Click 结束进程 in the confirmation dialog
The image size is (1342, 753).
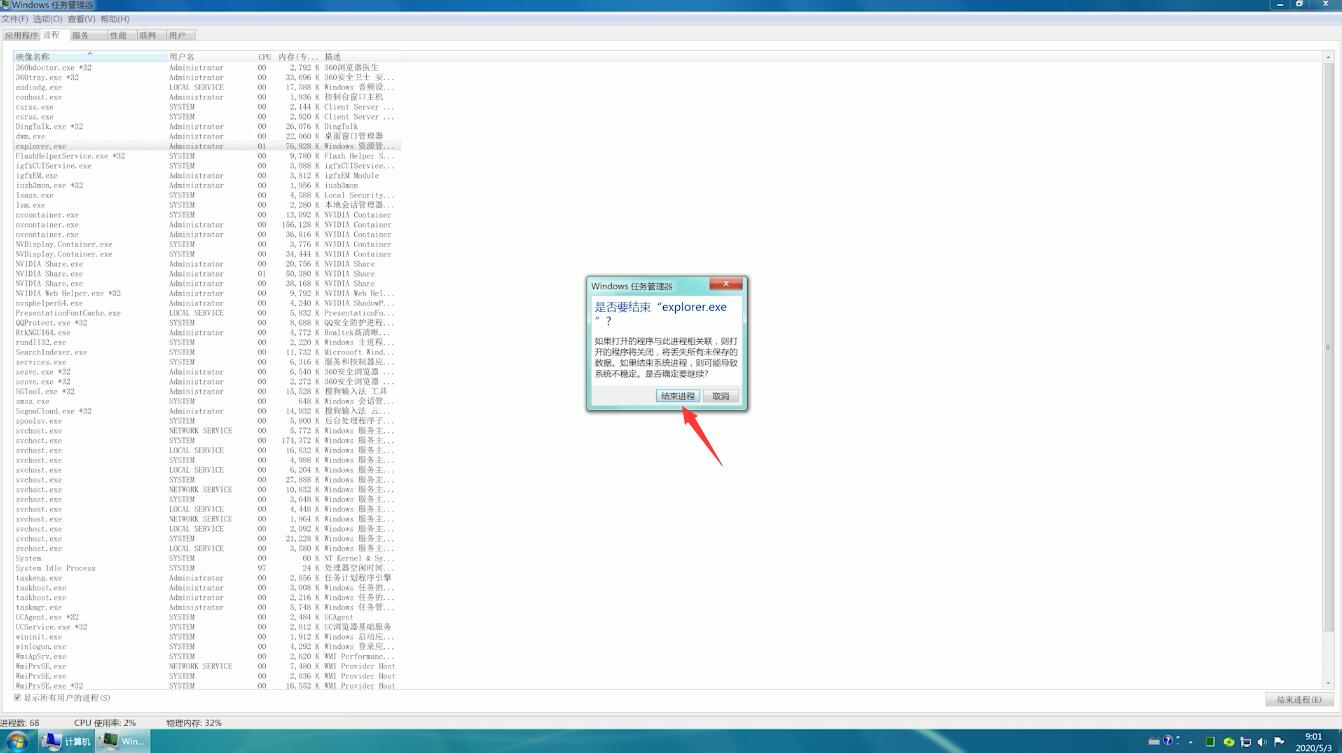678,396
